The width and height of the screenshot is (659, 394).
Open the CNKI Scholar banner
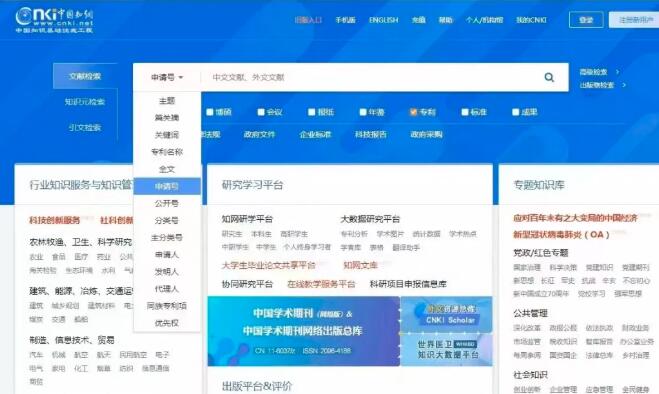(x=446, y=315)
